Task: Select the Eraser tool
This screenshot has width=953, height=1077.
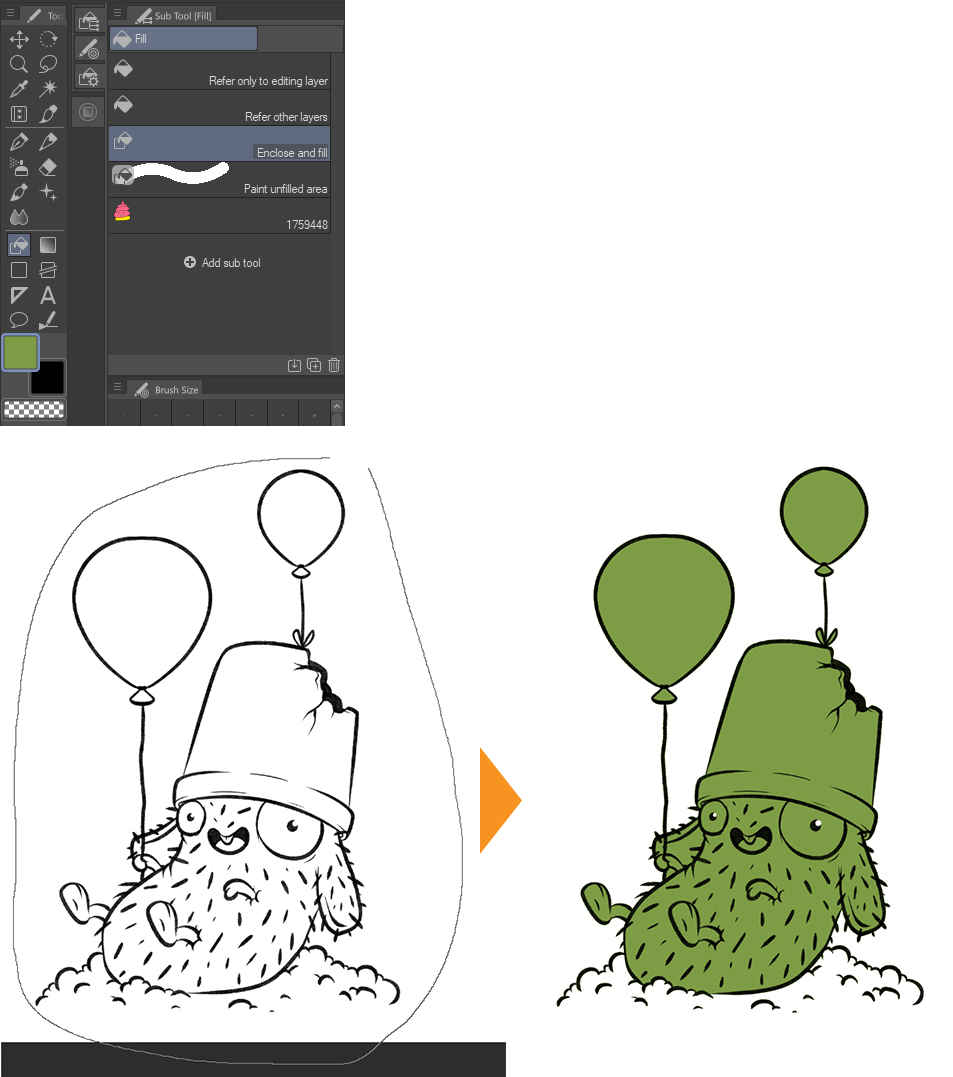Action: 48,167
